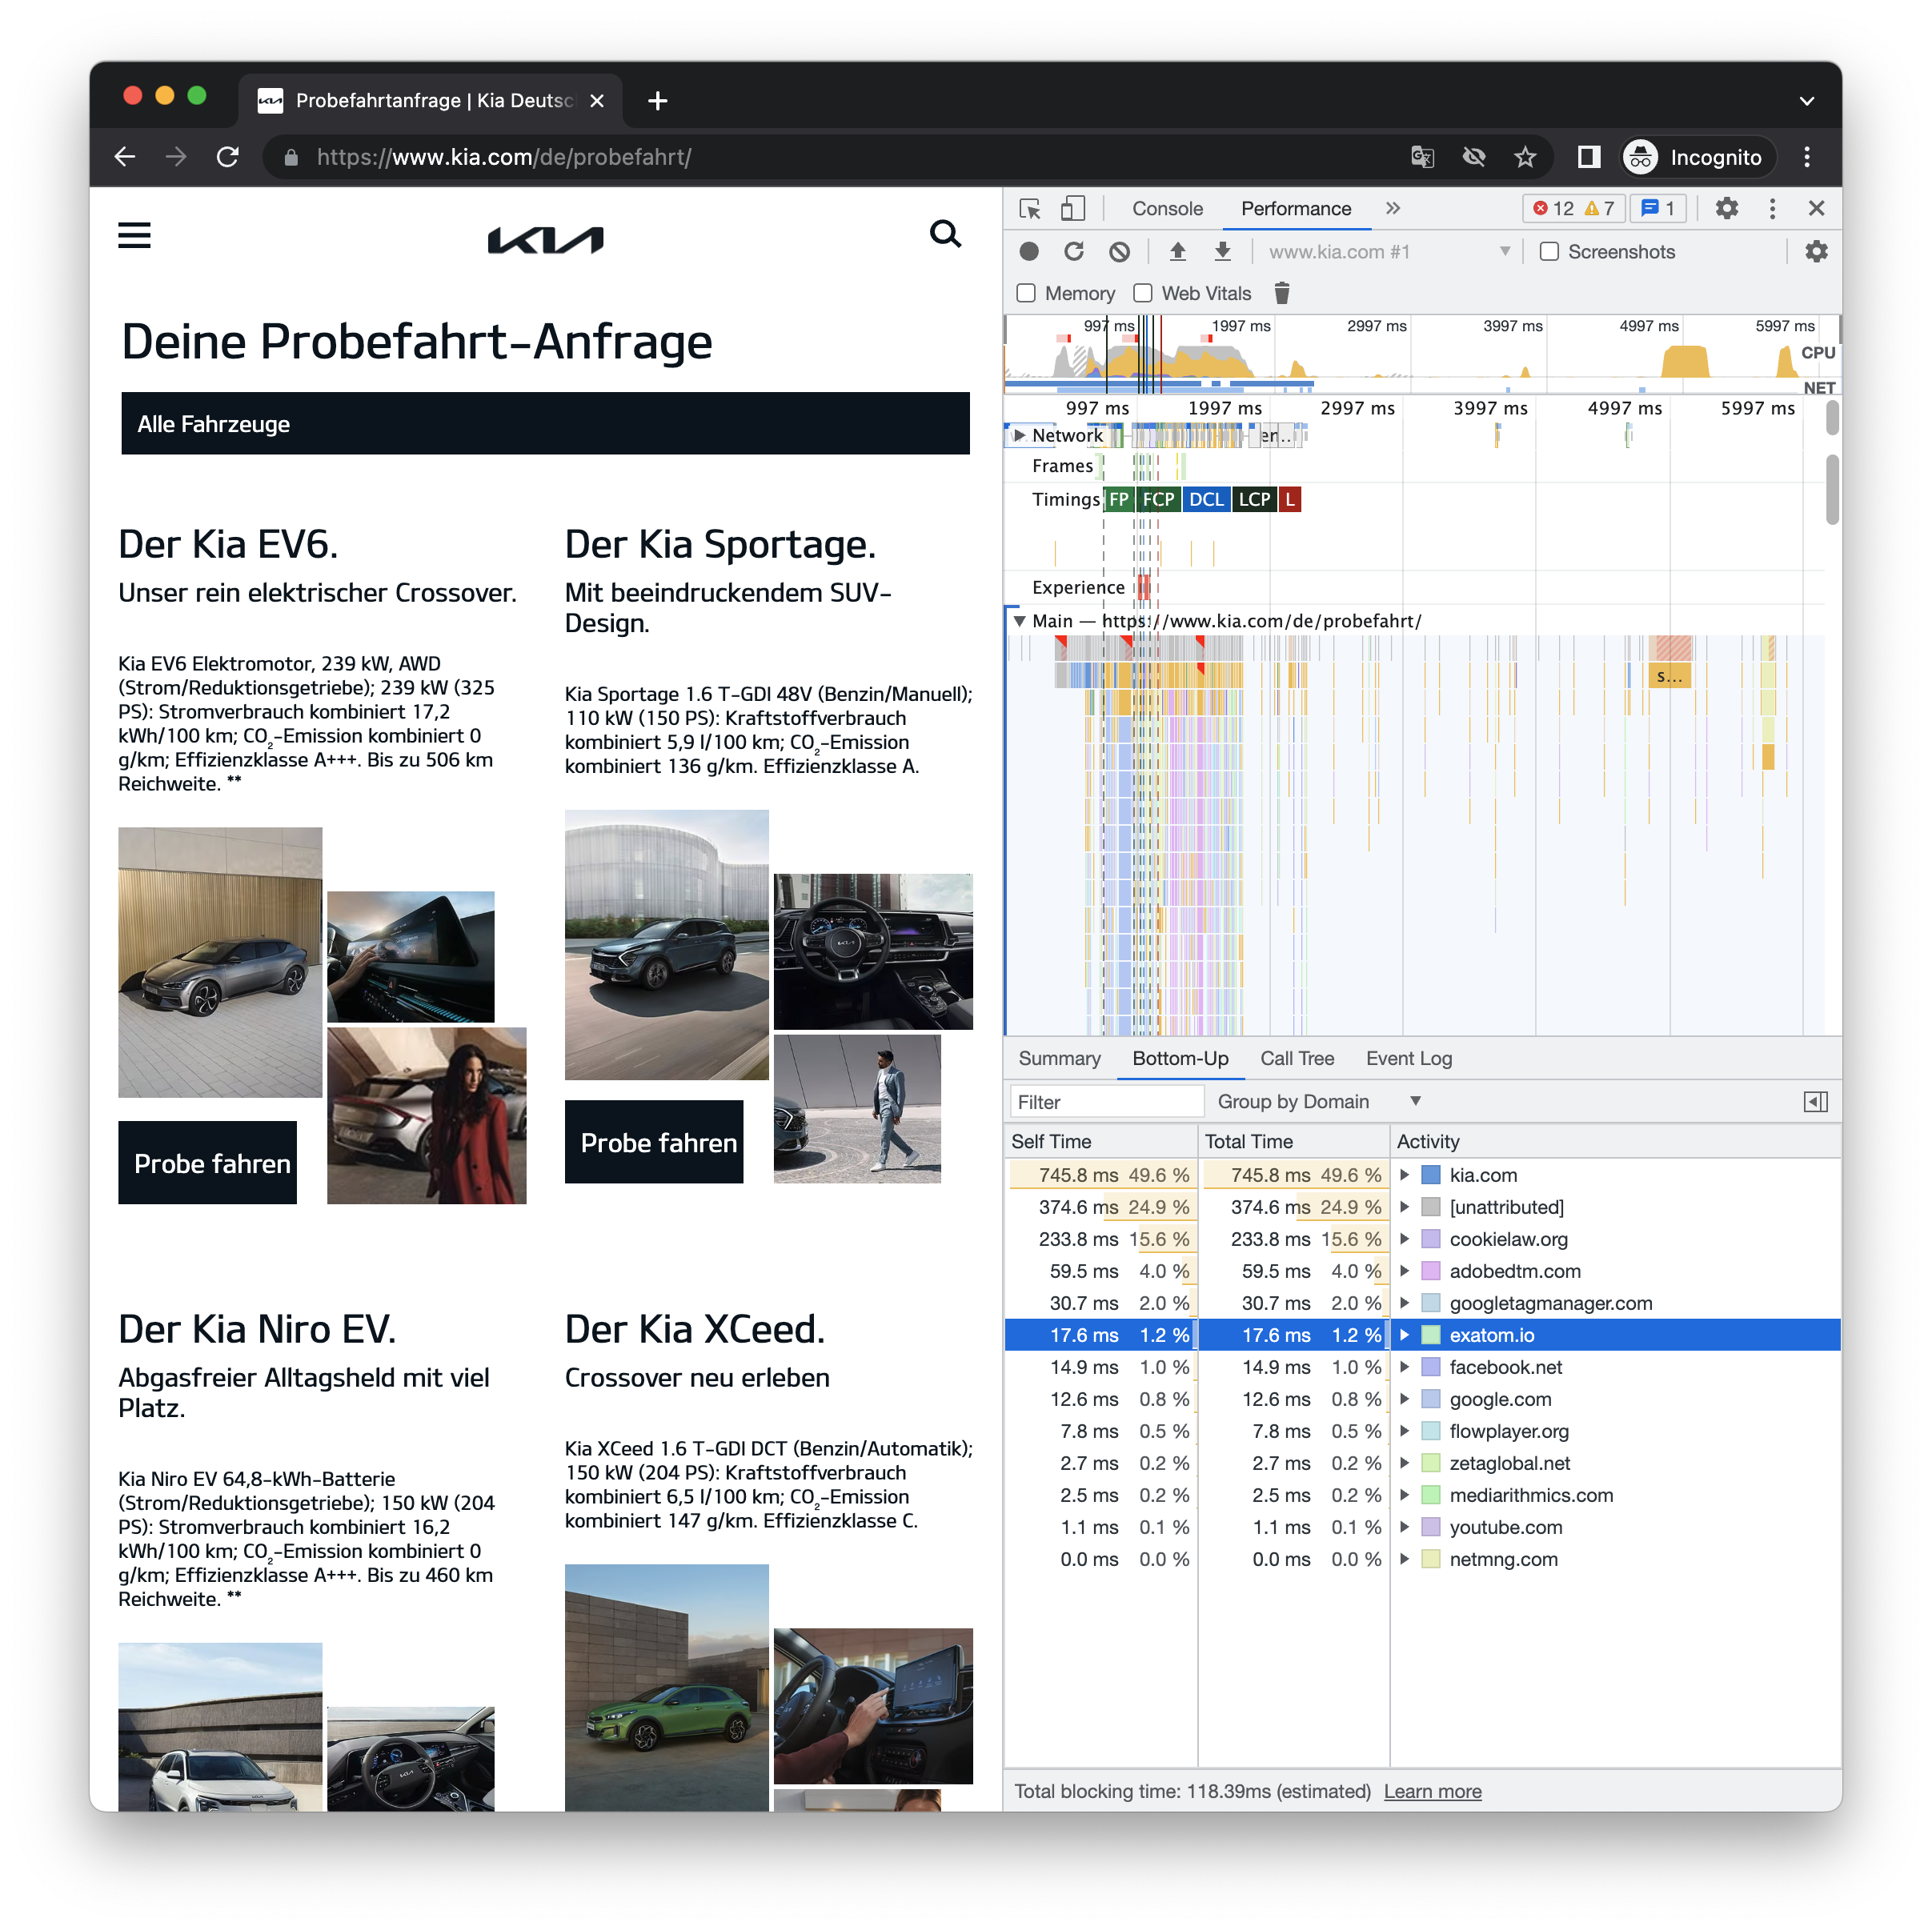Click the FCP timing marker

[1158, 499]
